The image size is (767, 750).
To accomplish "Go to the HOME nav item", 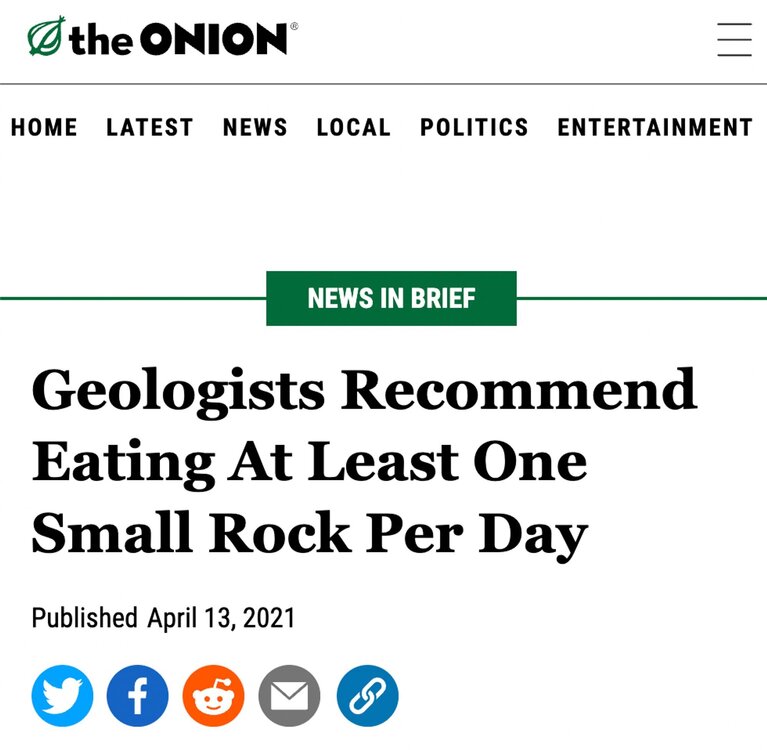I will tap(44, 128).
